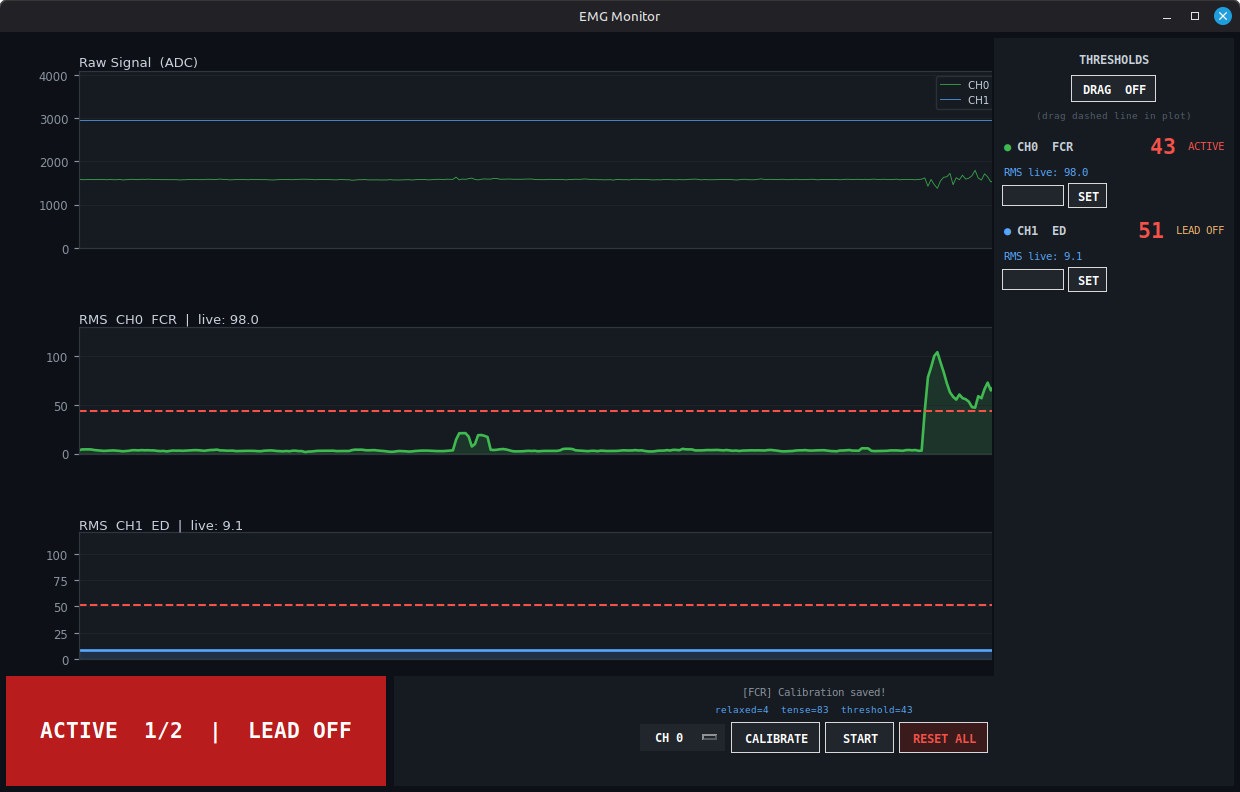Click the 'Raw Signal (ADC)' plot title

pos(138,62)
